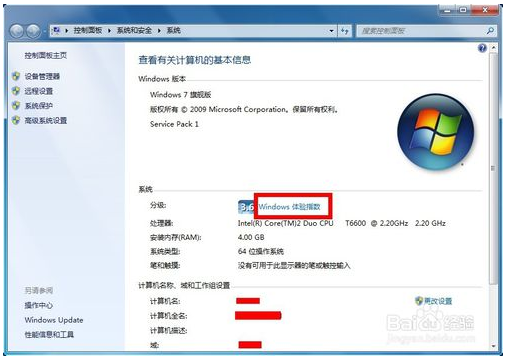Click the 4.00 GB memory value
This screenshot has height=361, width=508.
point(251,237)
